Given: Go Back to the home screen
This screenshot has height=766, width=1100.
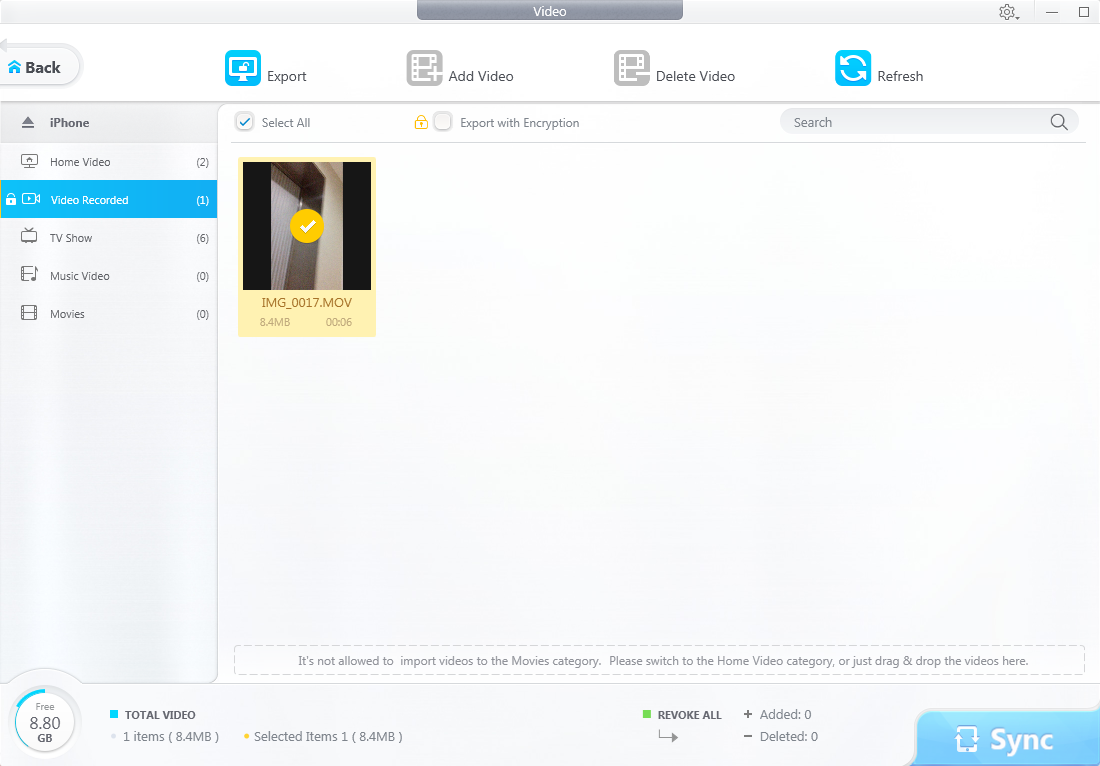Looking at the screenshot, I should 36,68.
